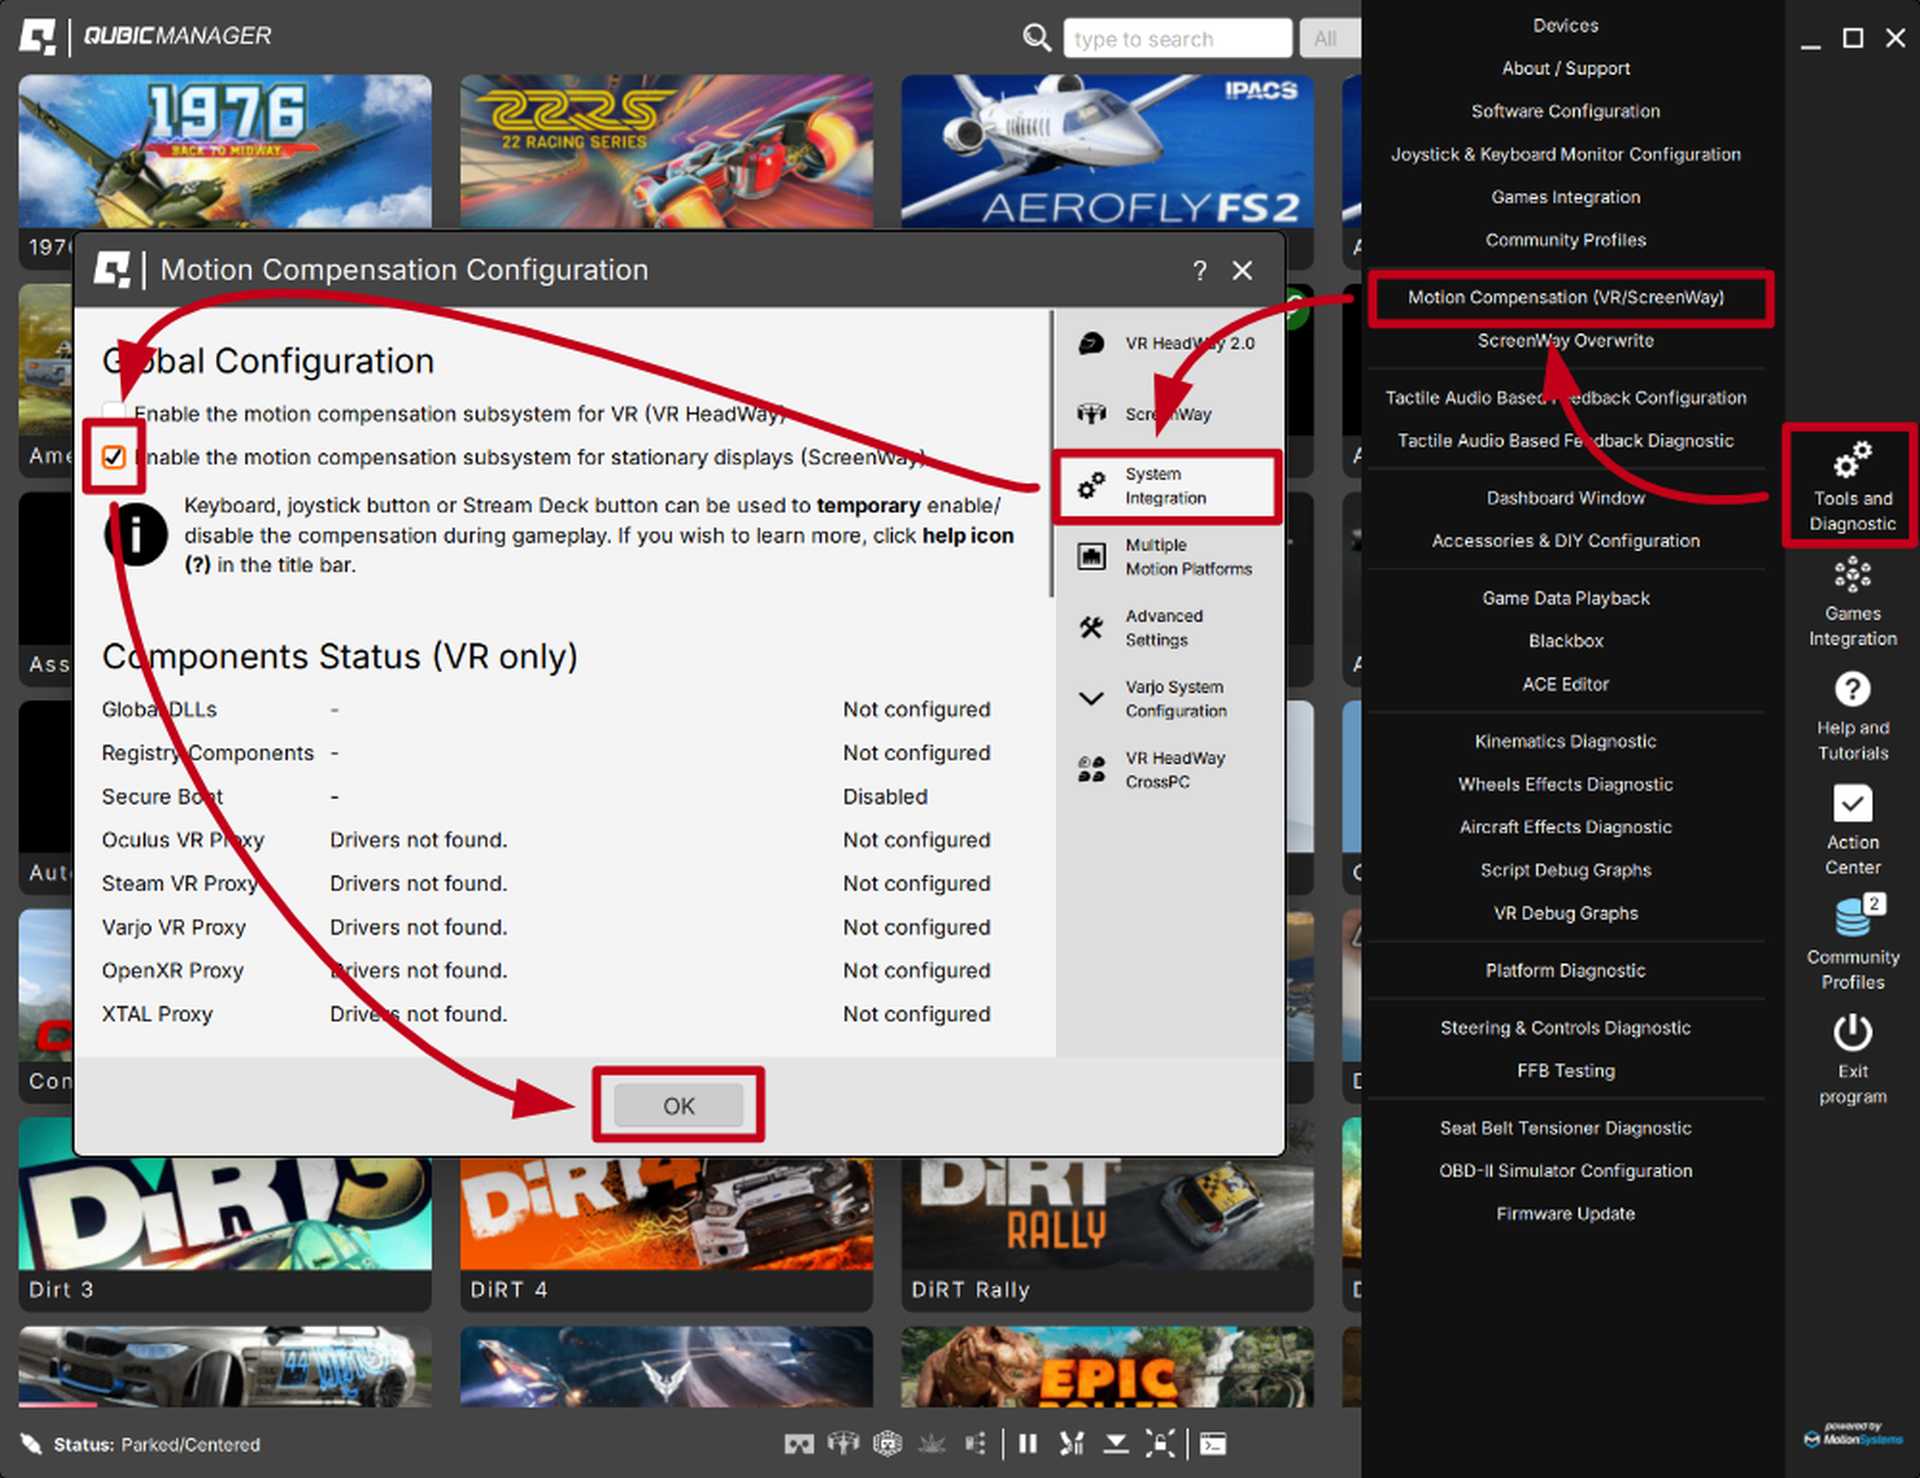Open Help and Tutorials sidebar icon
The image size is (1920, 1478).
point(1852,717)
